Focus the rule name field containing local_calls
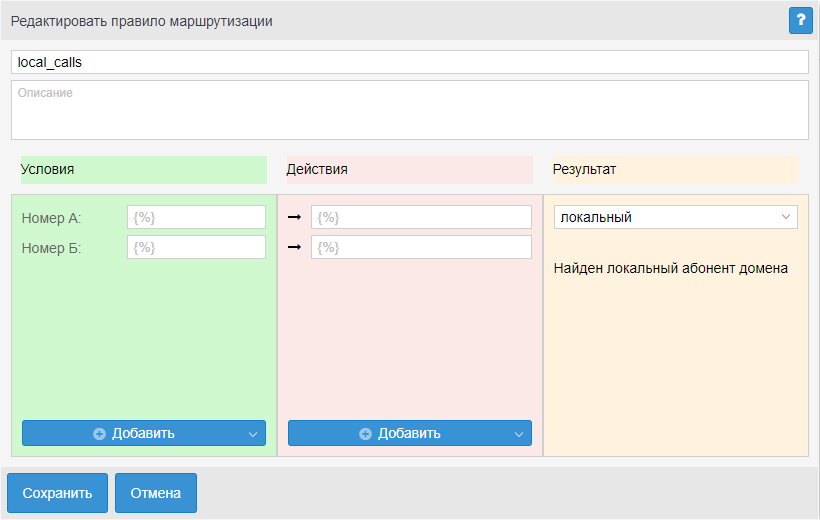This screenshot has width=820, height=520. click(409, 62)
